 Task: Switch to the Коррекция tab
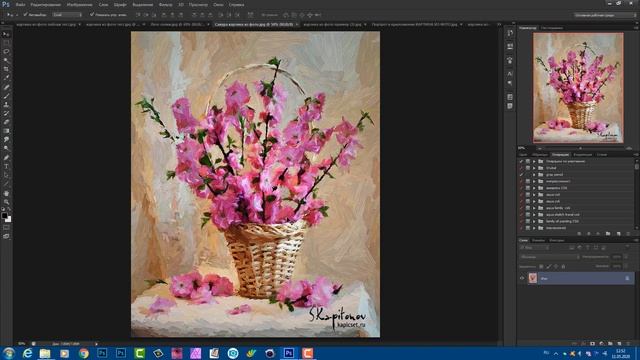(582, 155)
